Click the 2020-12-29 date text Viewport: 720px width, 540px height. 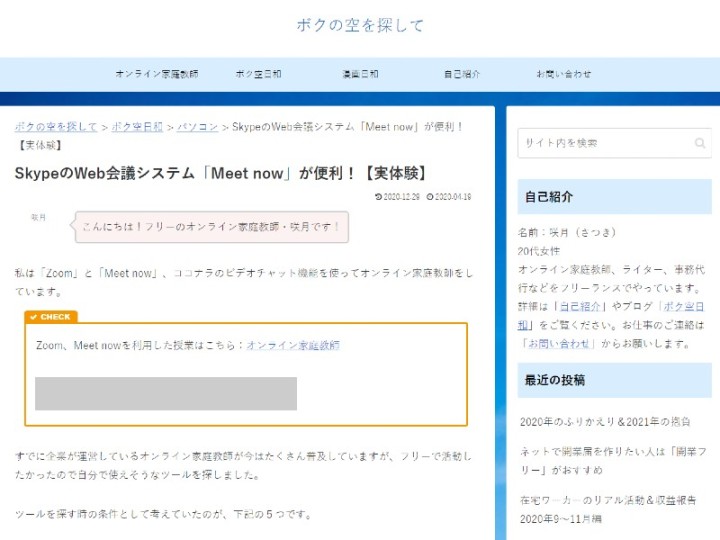401,197
